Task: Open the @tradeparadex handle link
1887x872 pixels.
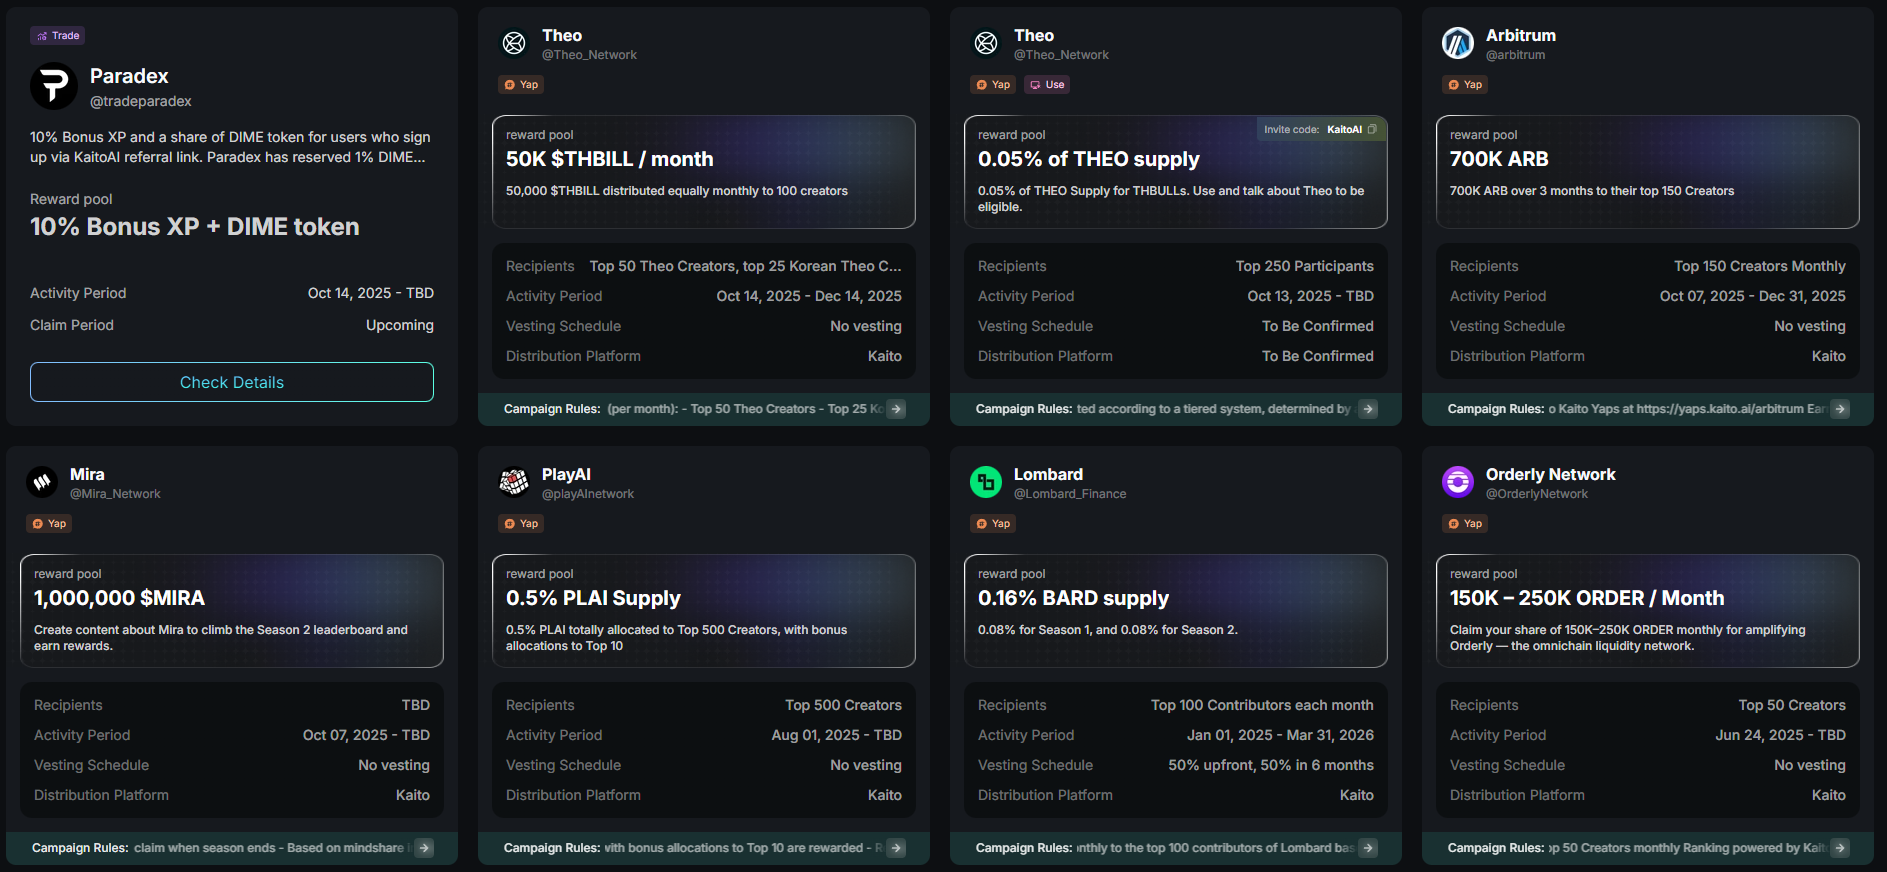Action: click(x=141, y=101)
